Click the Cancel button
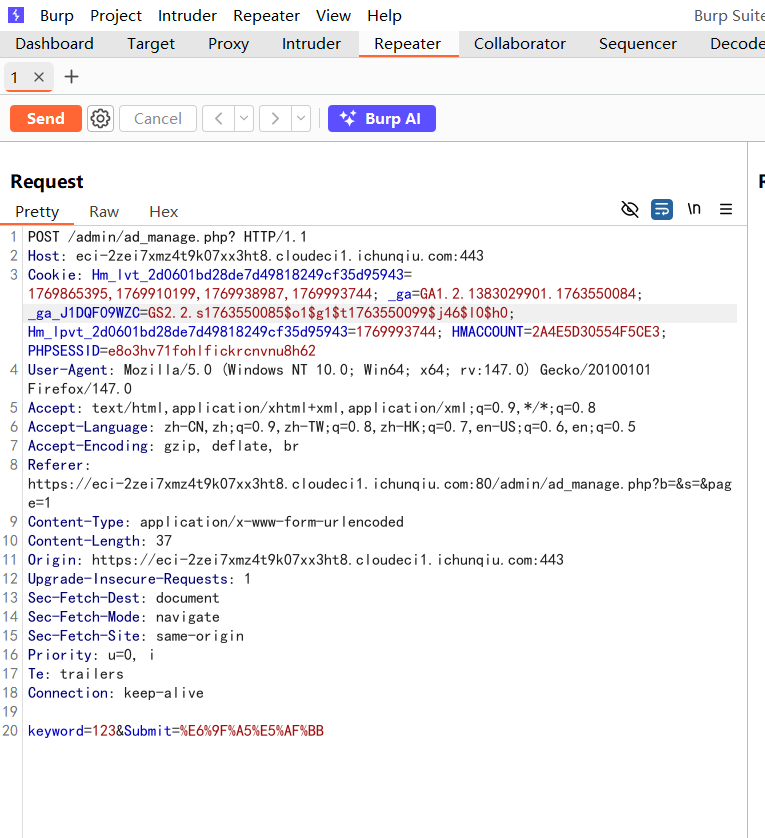 (158, 119)
